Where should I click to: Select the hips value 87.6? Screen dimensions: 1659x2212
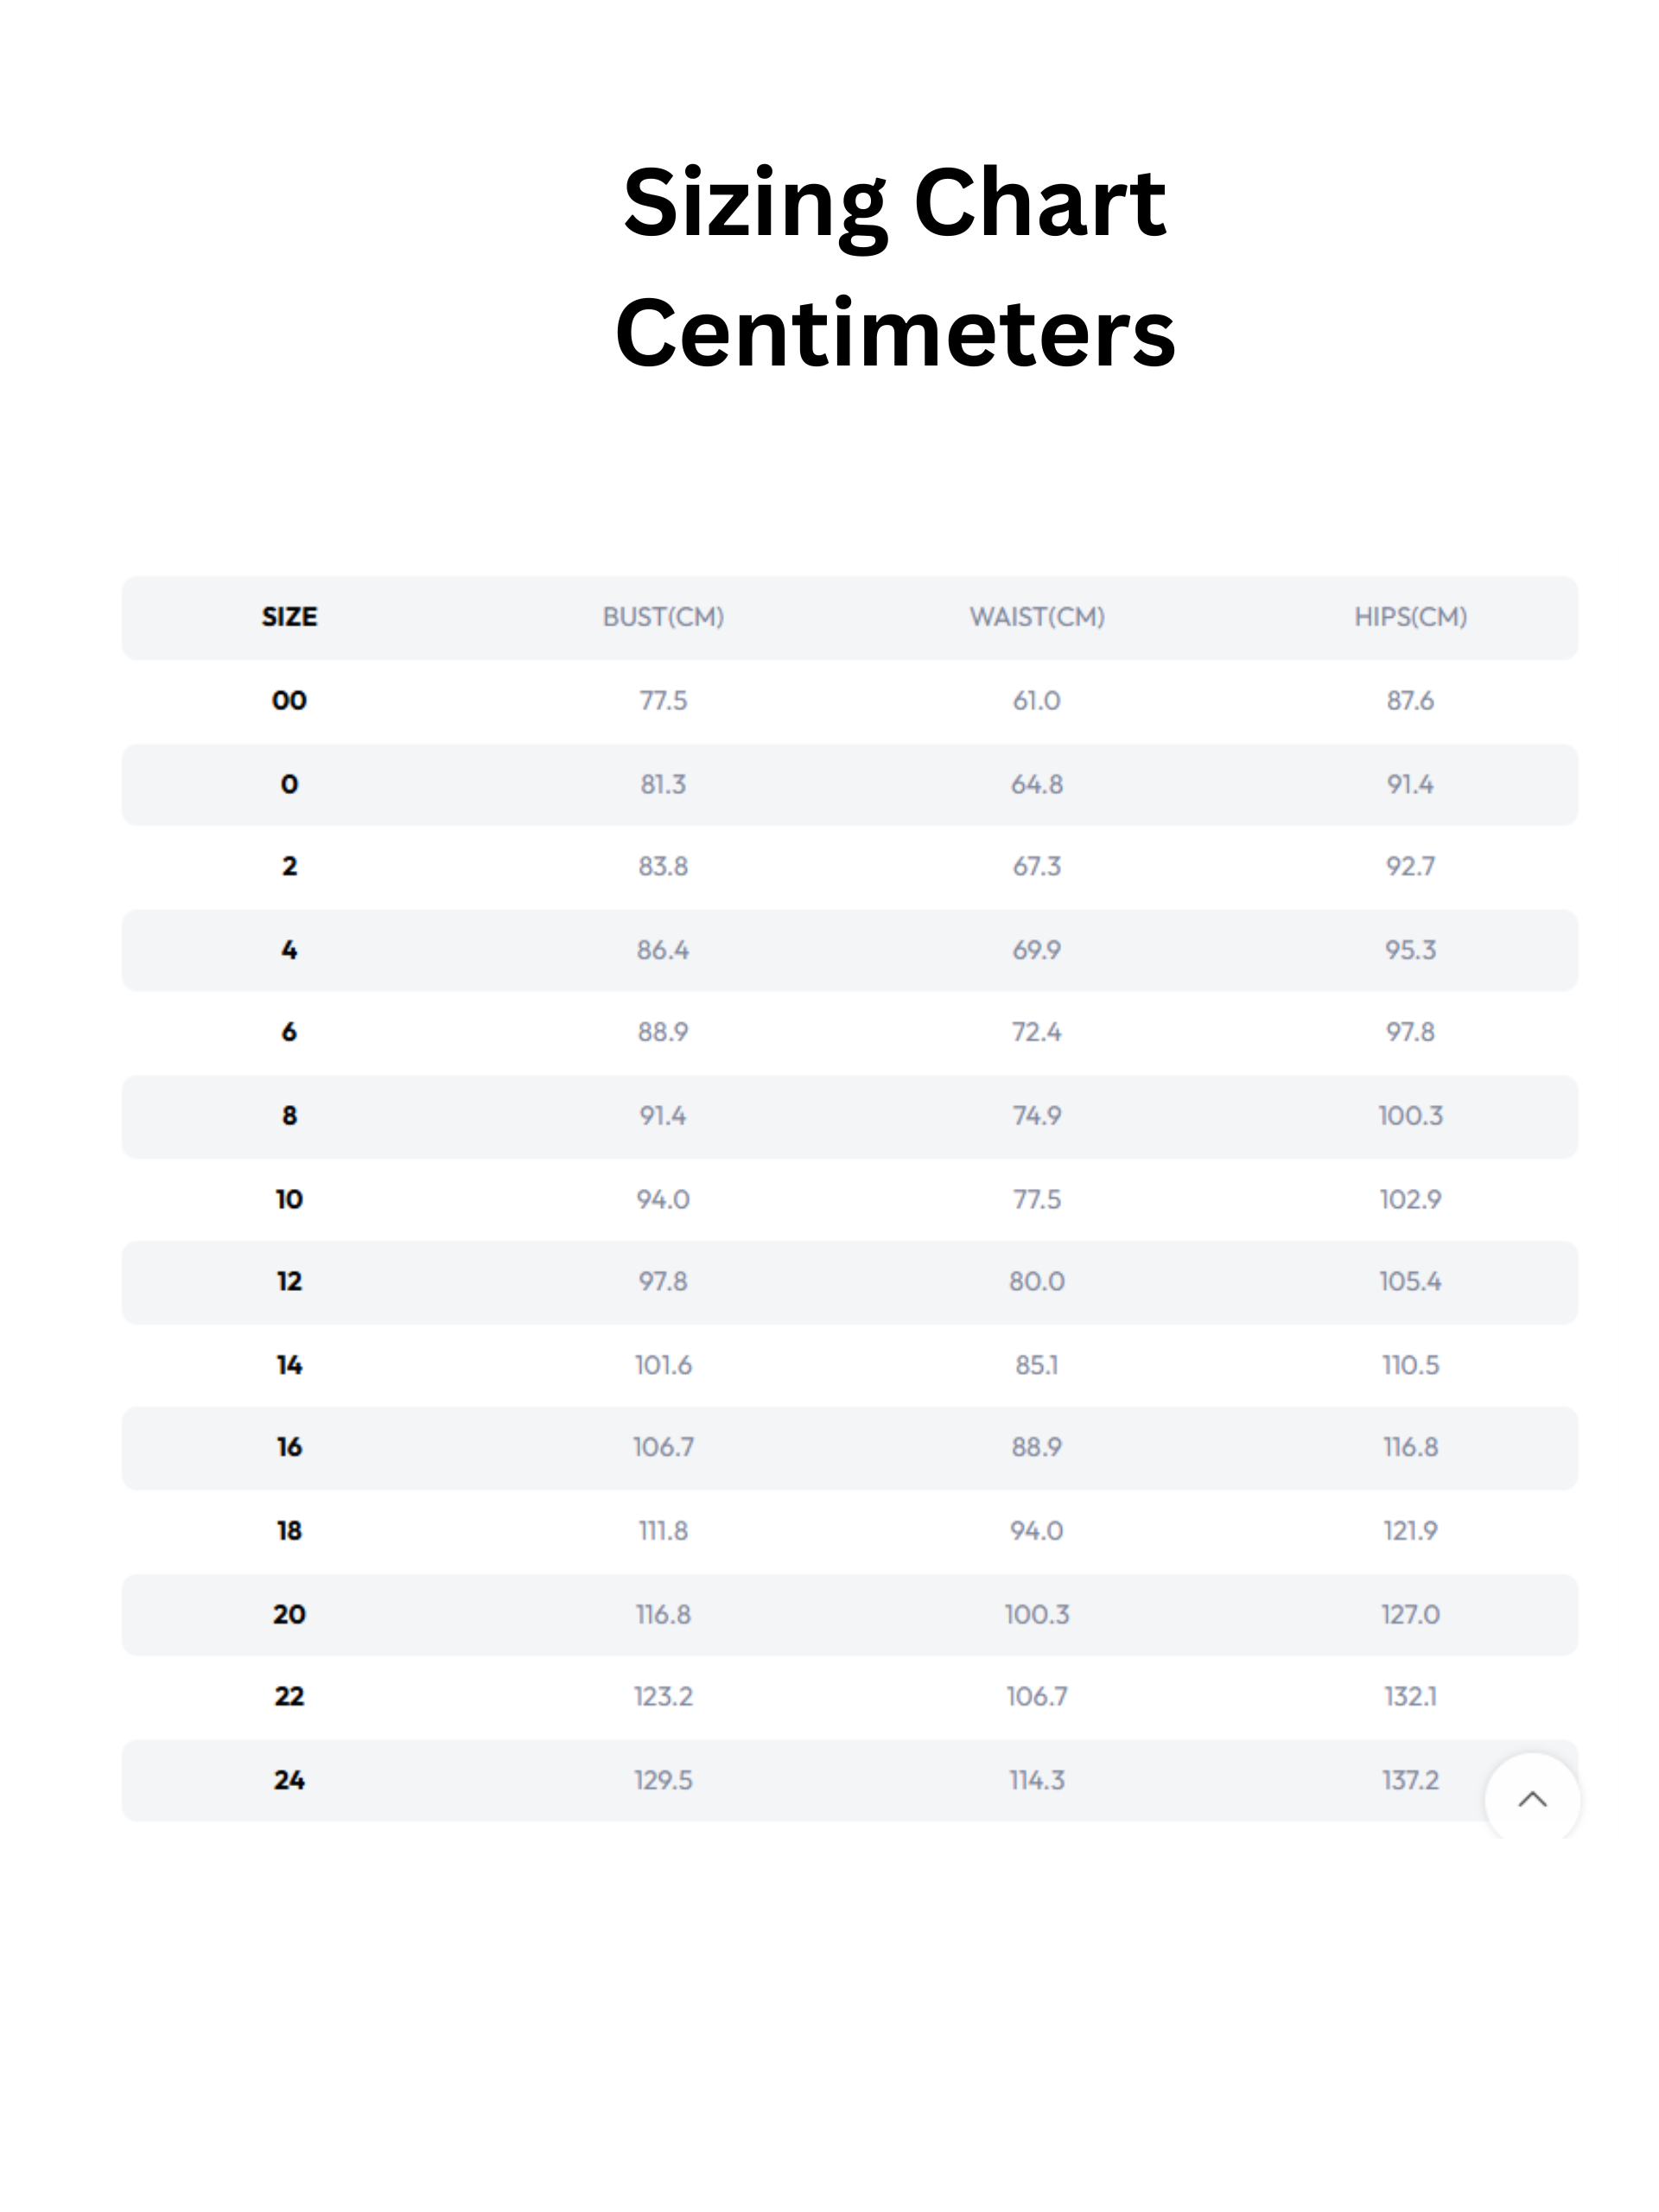click(1410, 700)
